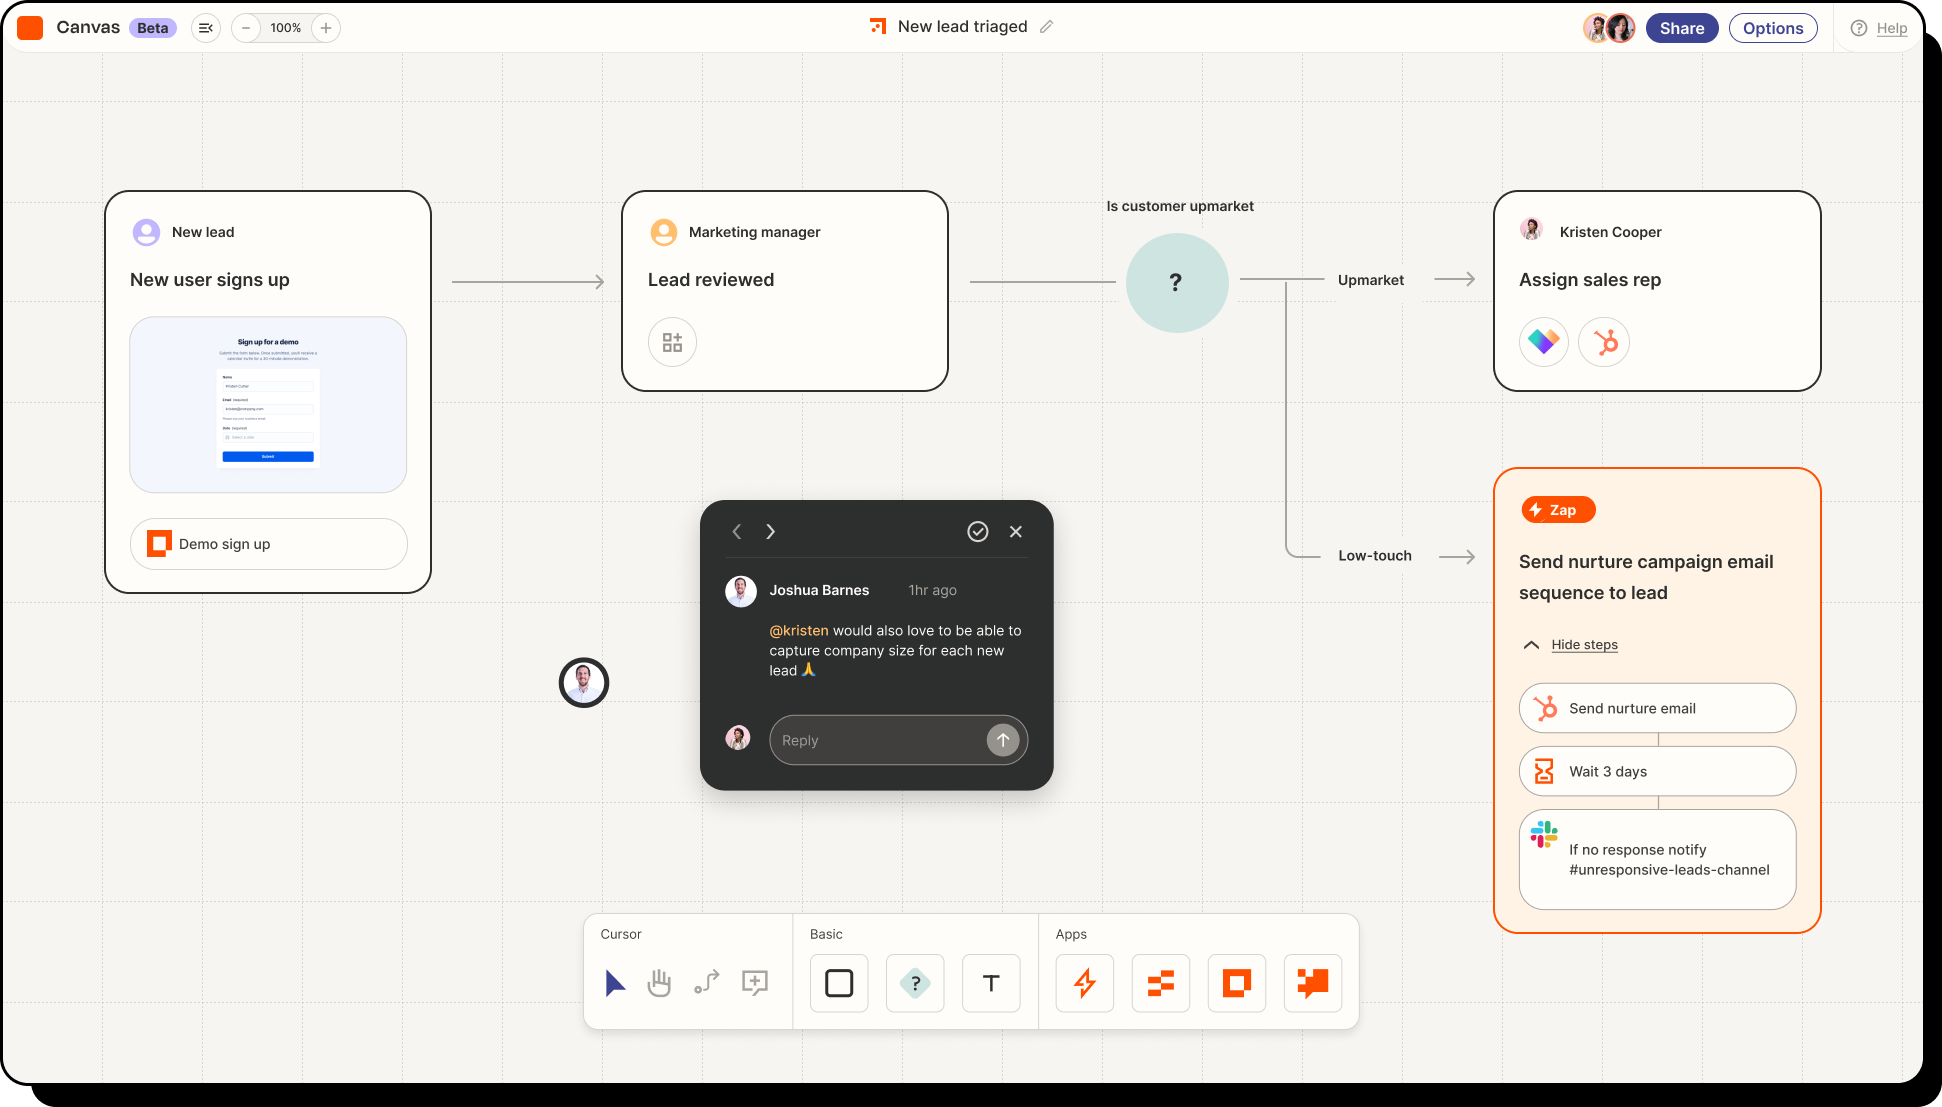Rename the canvas titled New lead triaged
The width and height of the screenshot is (1942, 1107).
(x=1046, y=26)
